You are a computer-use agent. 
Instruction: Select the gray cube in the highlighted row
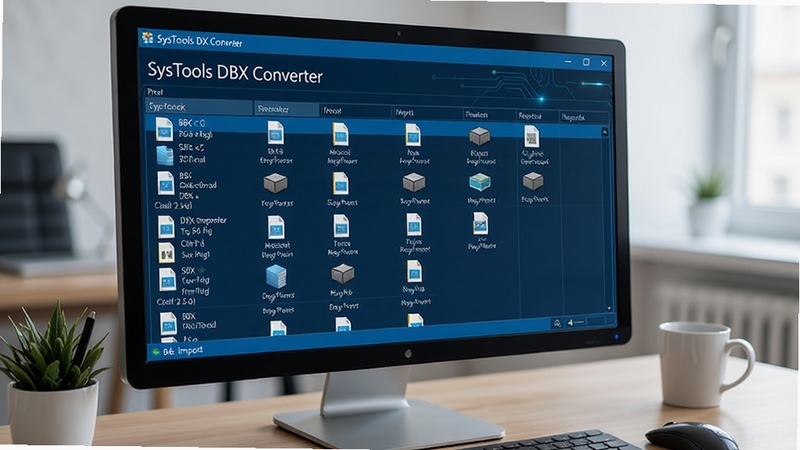(x=480, y=136)
